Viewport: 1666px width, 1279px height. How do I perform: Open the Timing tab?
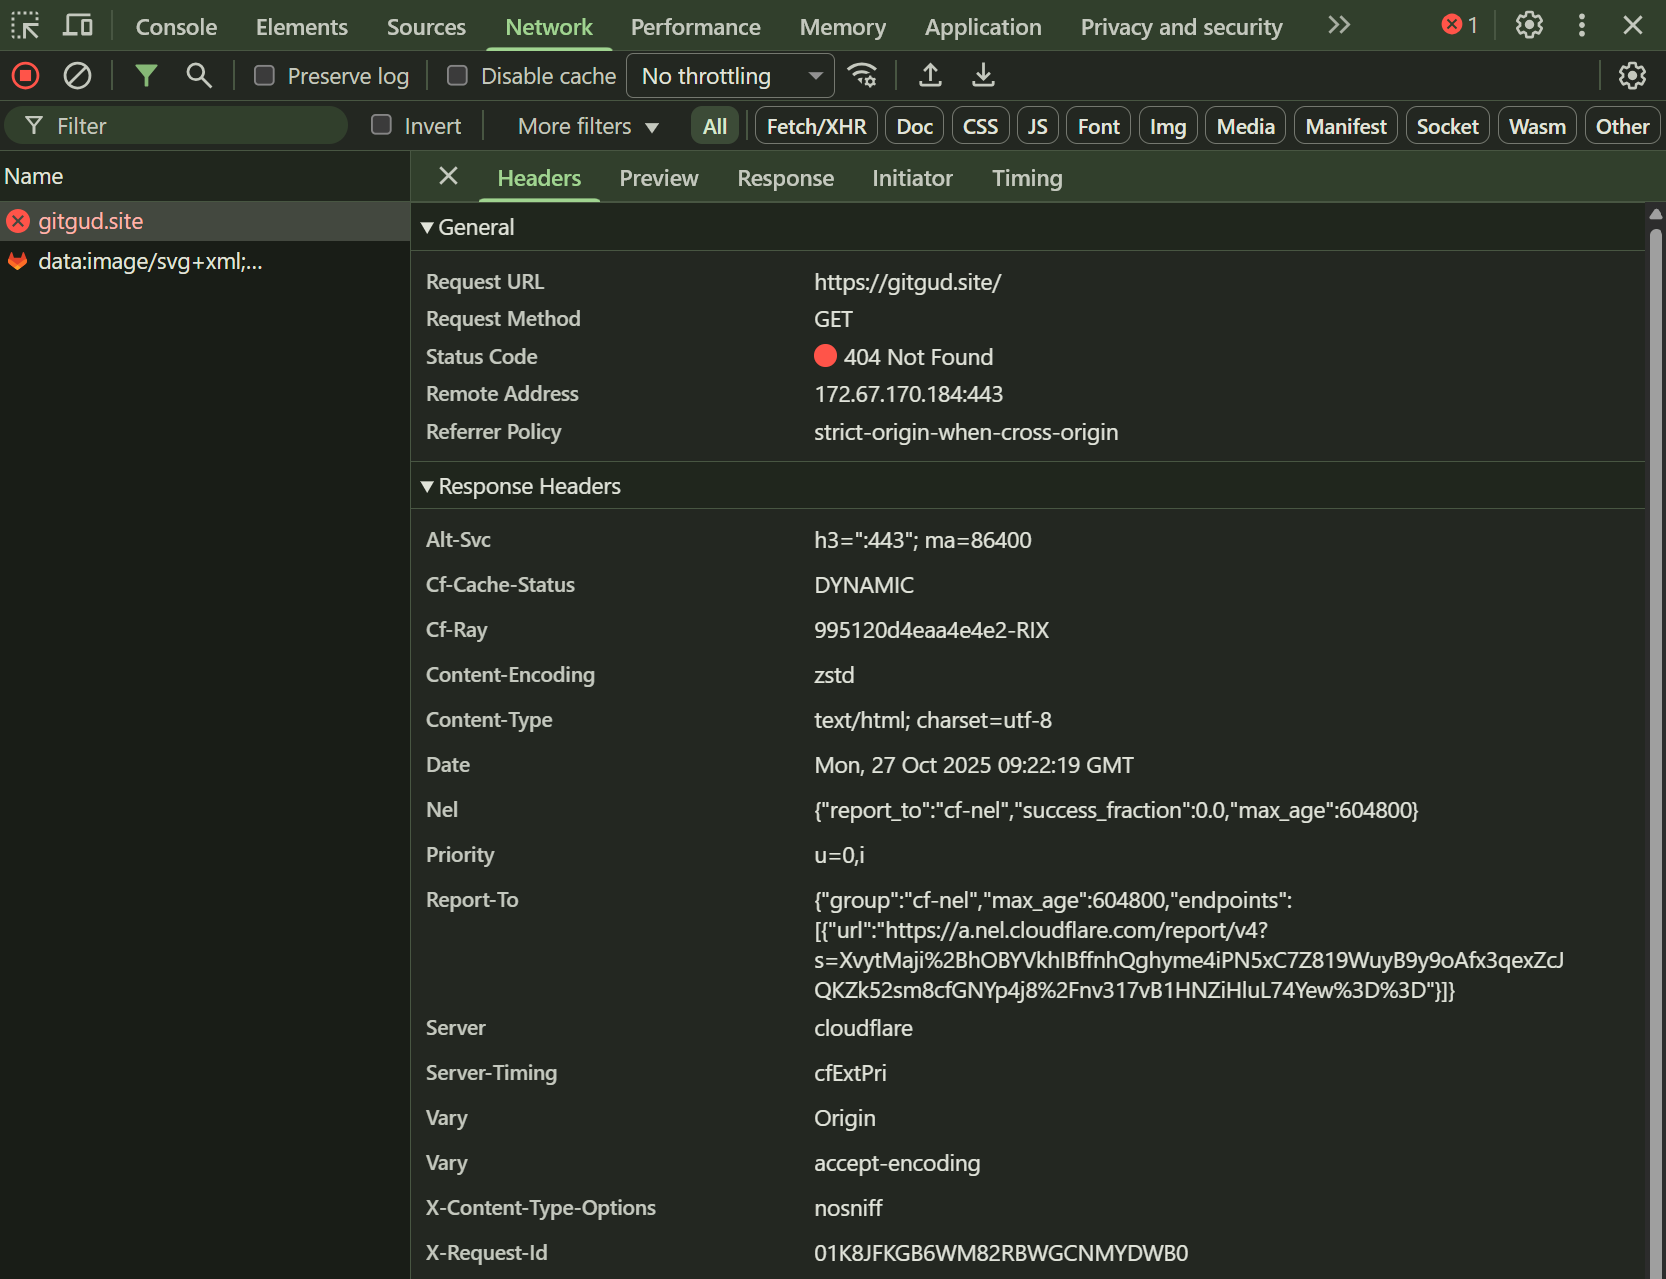tap(1027, 178)
